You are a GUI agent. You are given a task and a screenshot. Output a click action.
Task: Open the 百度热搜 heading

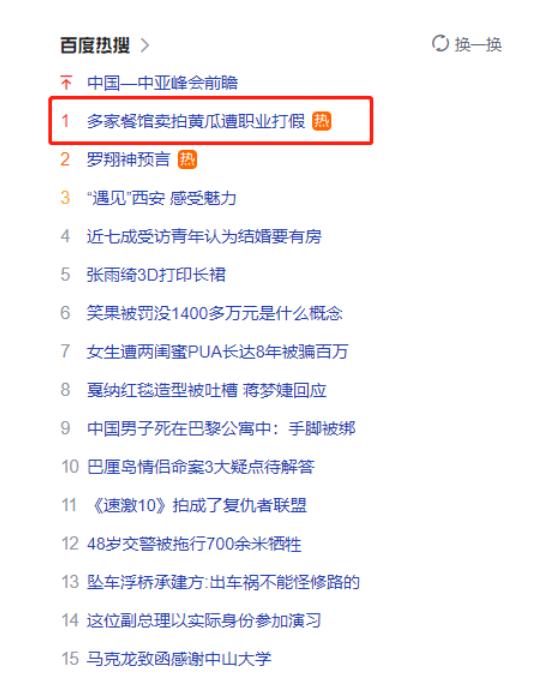pos(95,45)
